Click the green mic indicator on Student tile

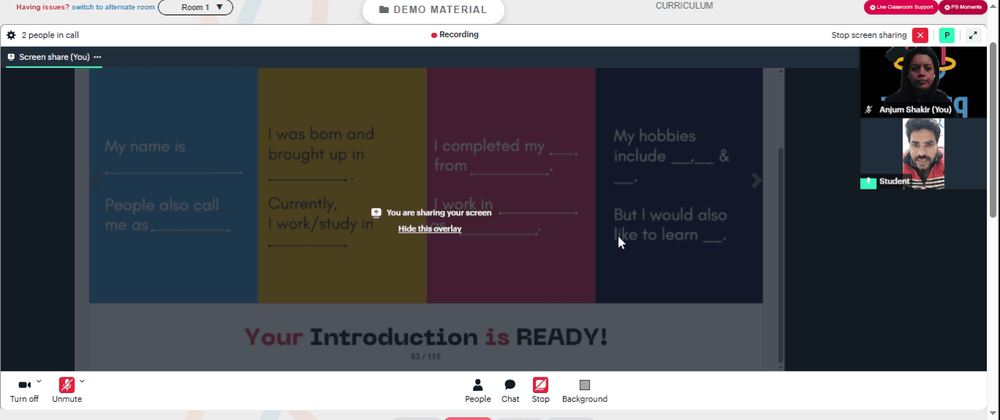(868, 183)
